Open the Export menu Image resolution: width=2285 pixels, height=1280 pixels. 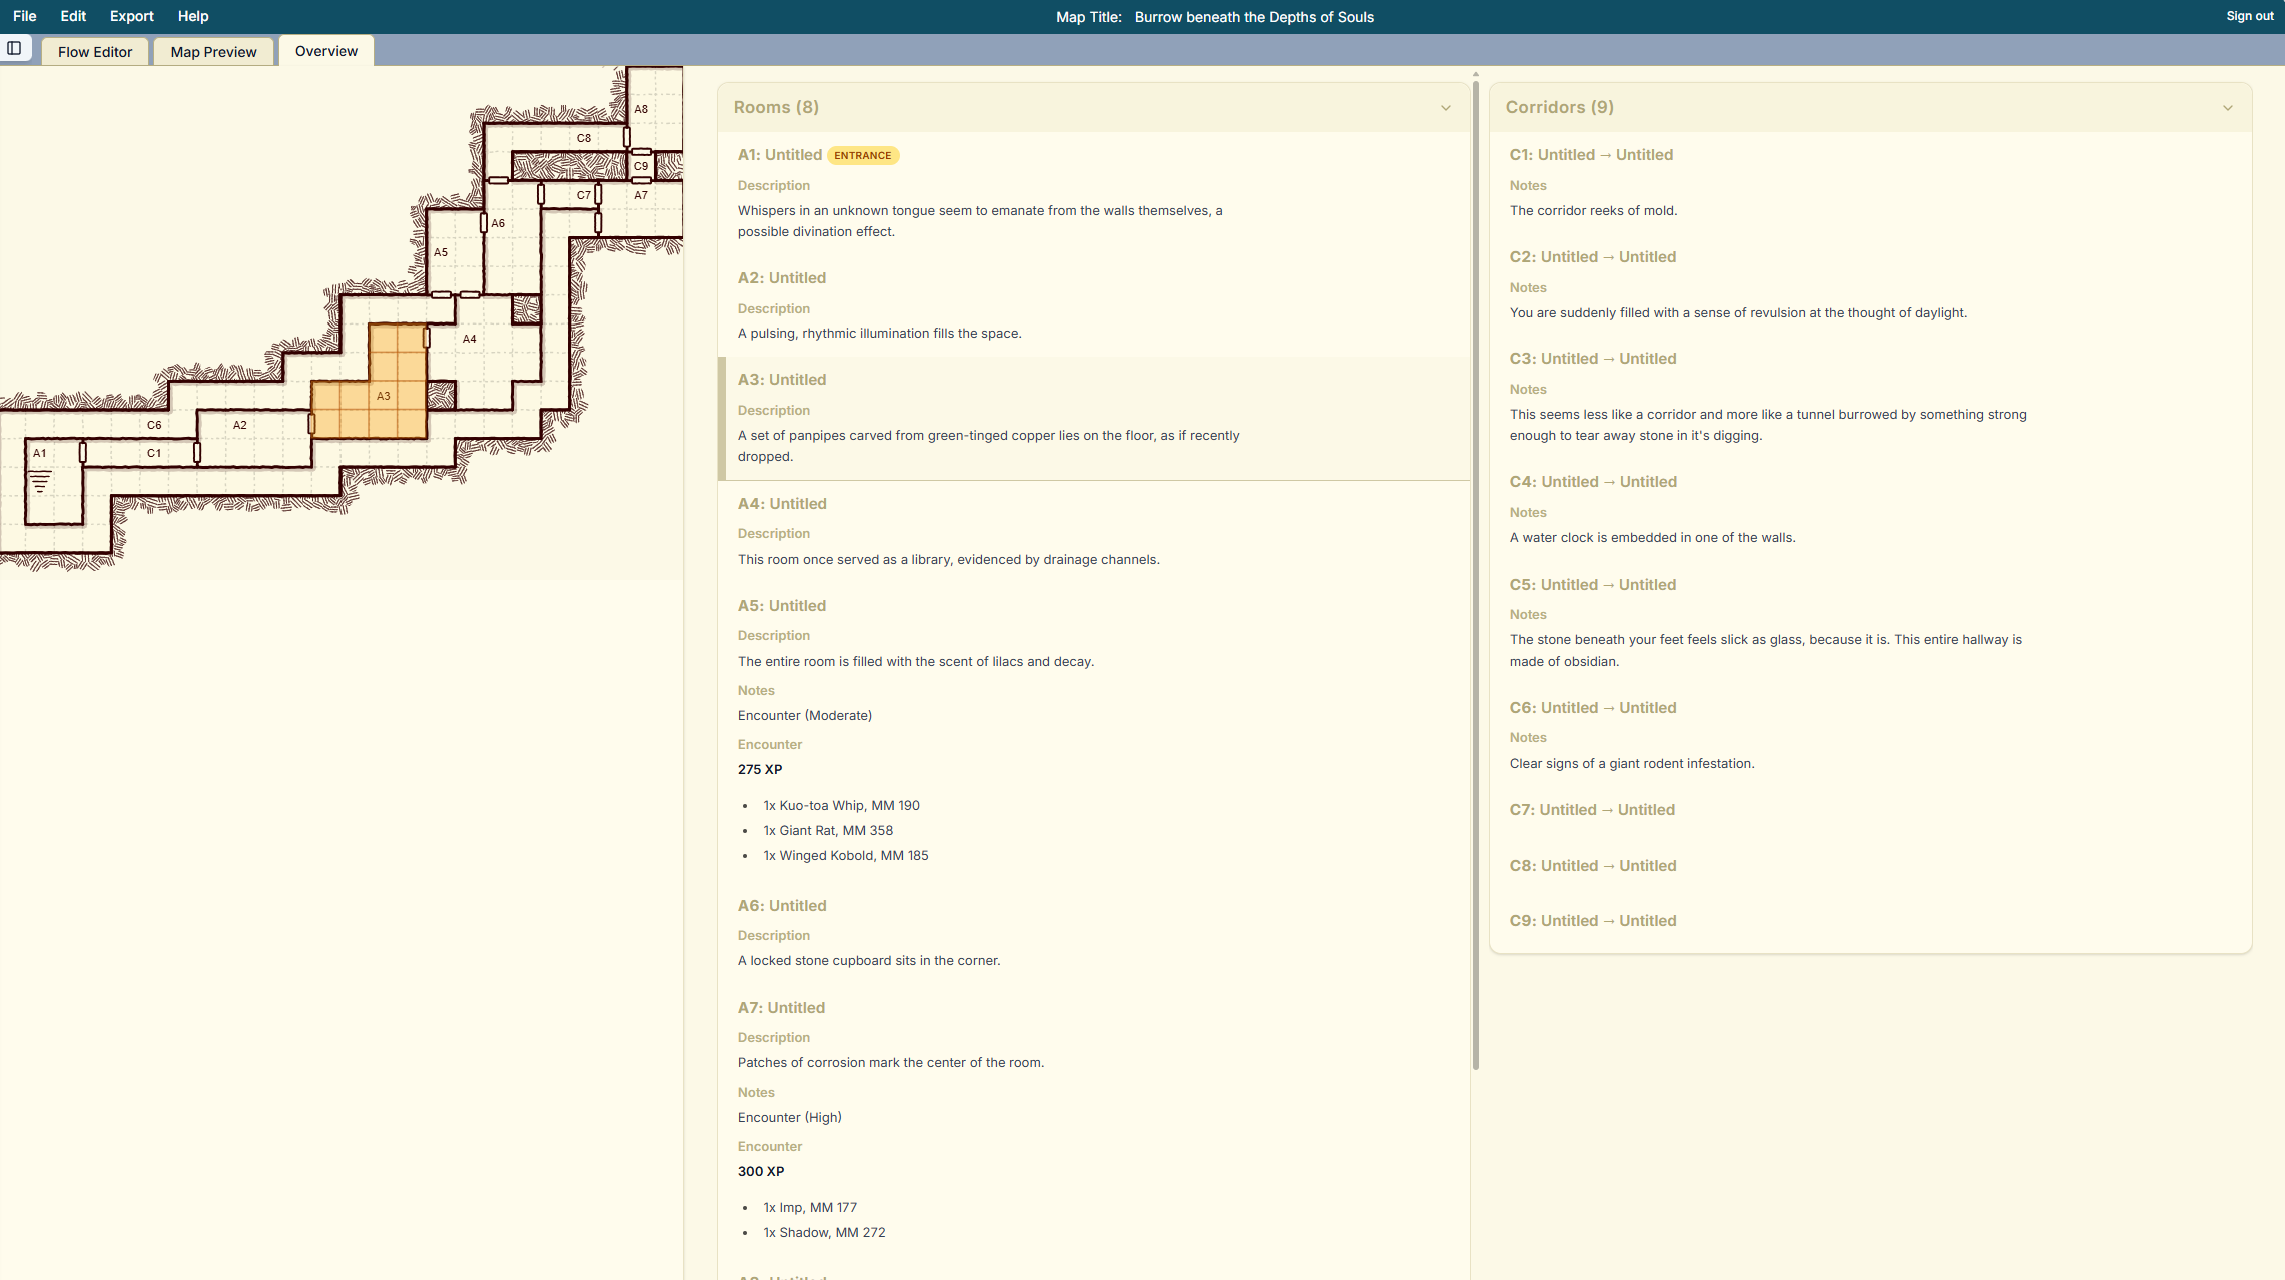131,16
